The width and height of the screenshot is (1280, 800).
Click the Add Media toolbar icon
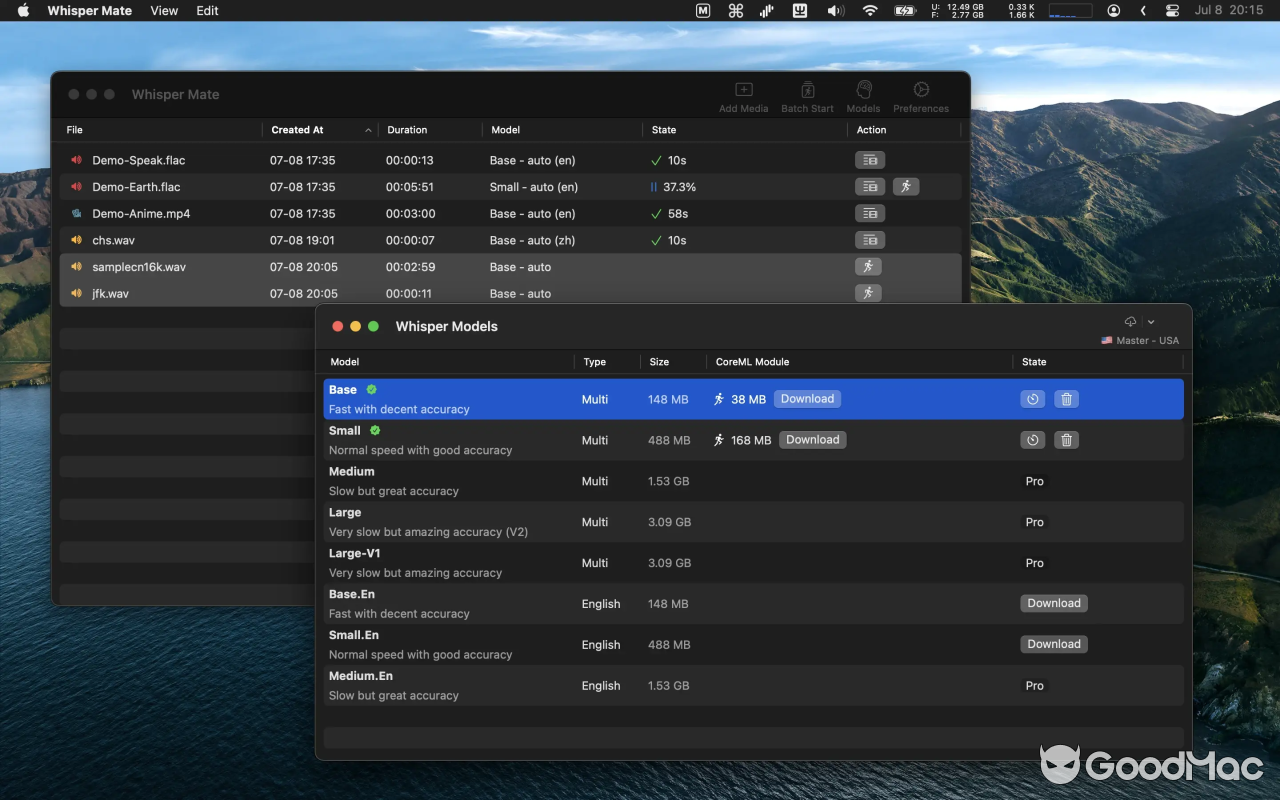click(x=743, y=95)
